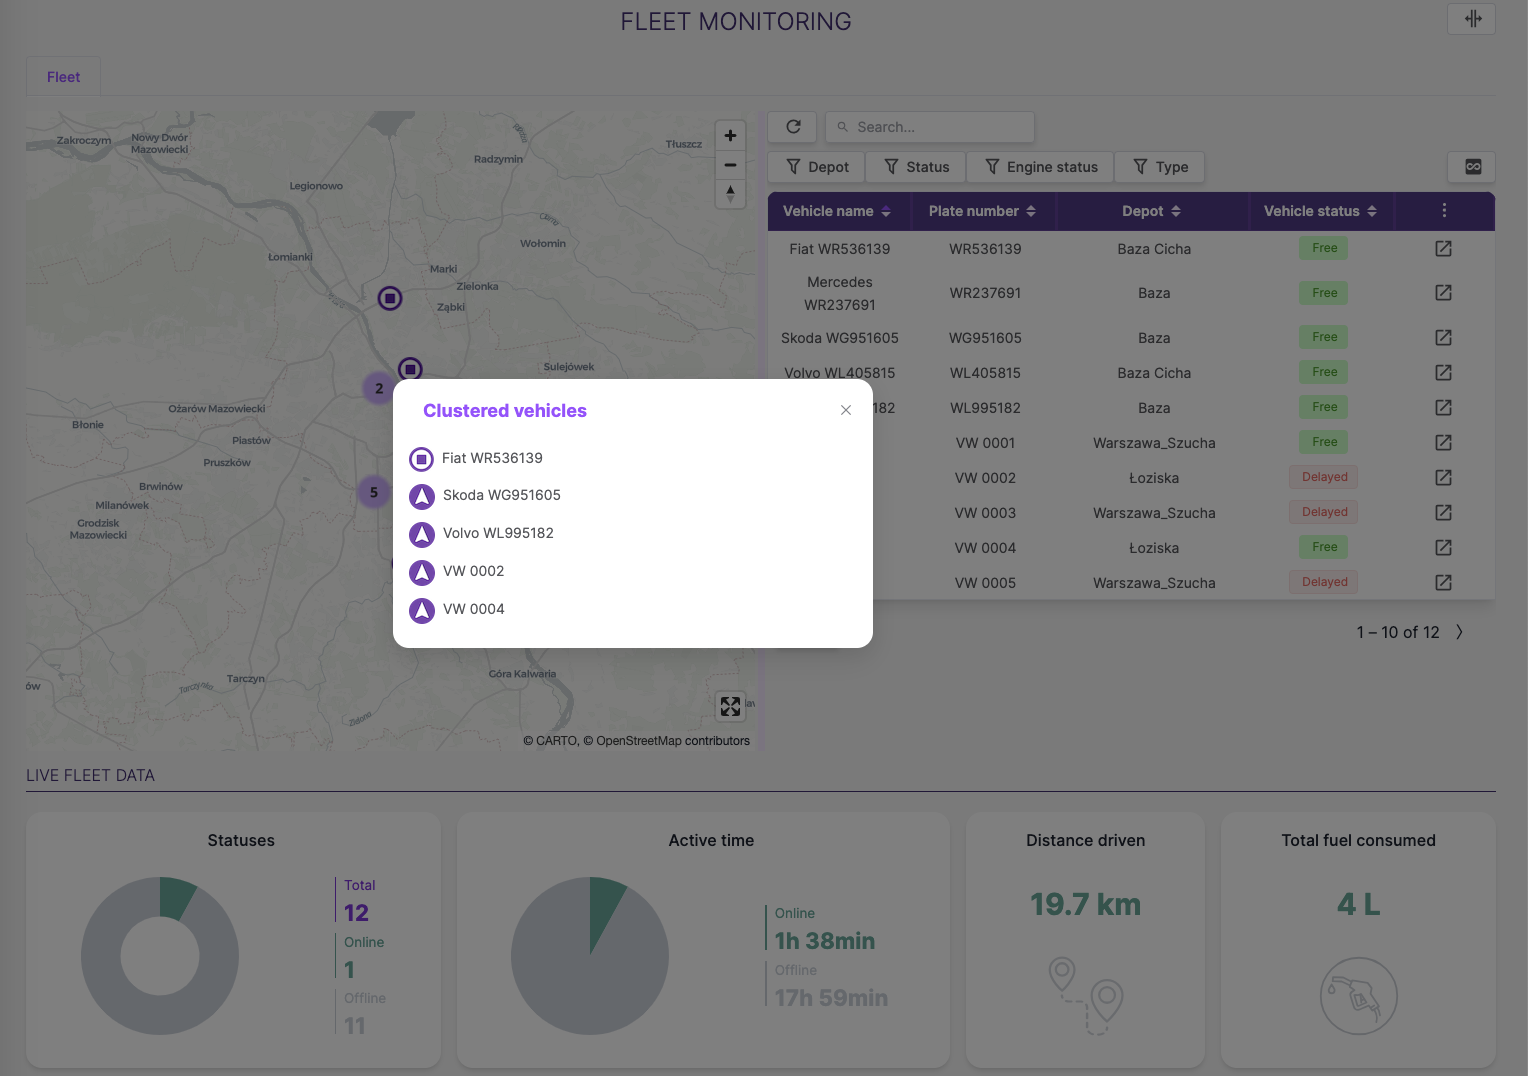Click the VW 0002 arrow marker icon

point(422,572)
